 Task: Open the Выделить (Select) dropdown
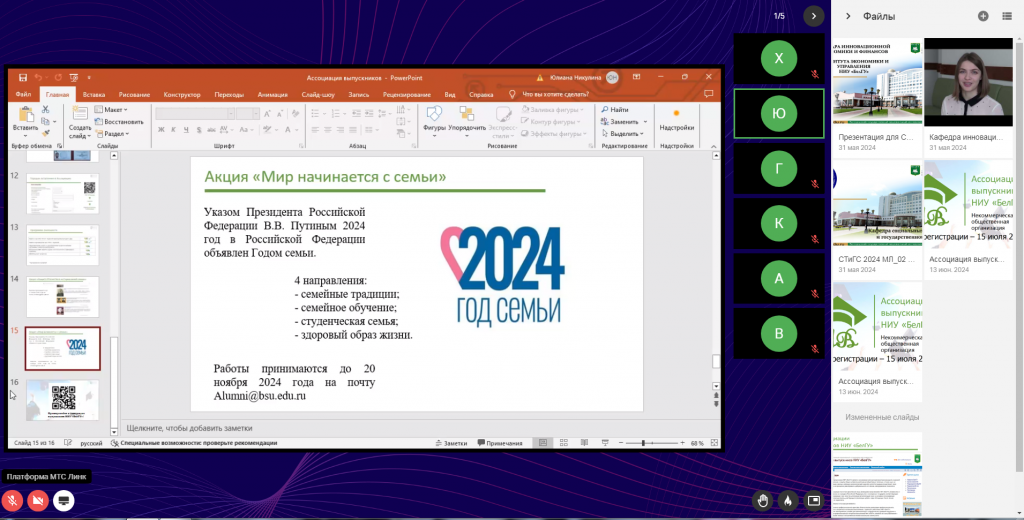(623, 134)
